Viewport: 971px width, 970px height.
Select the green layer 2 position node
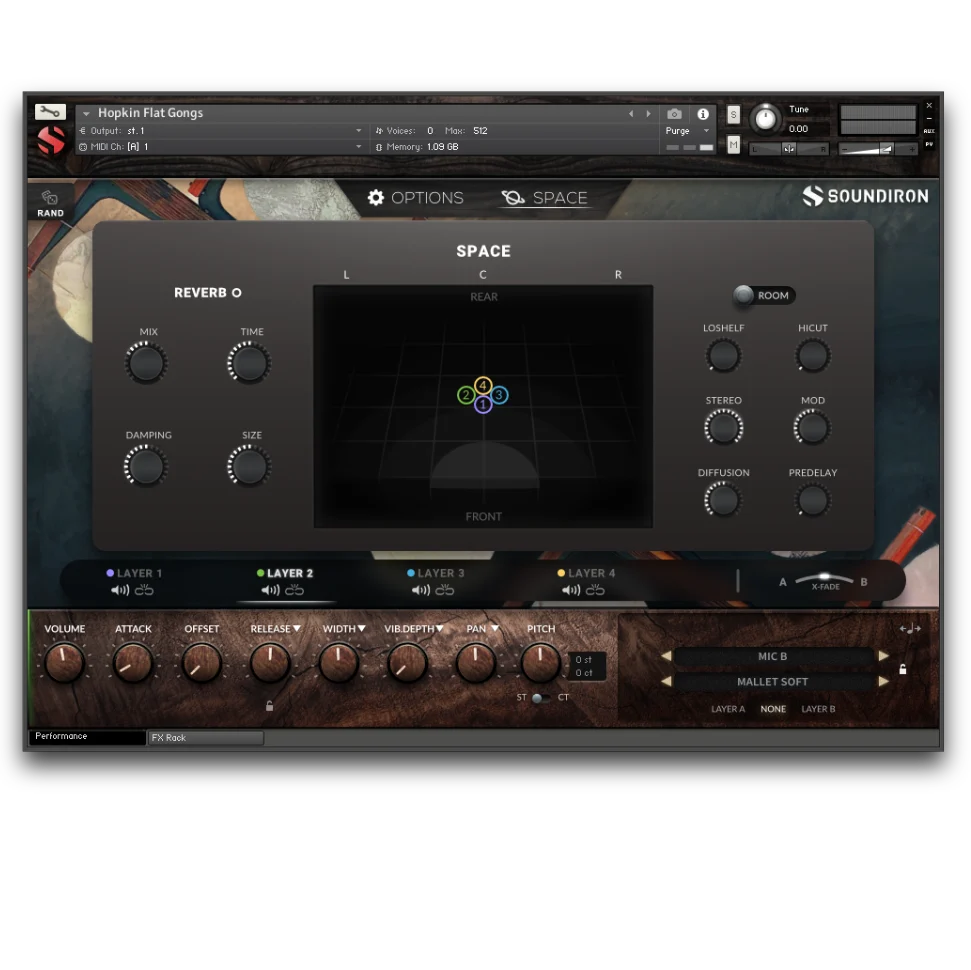coord(466,395)
